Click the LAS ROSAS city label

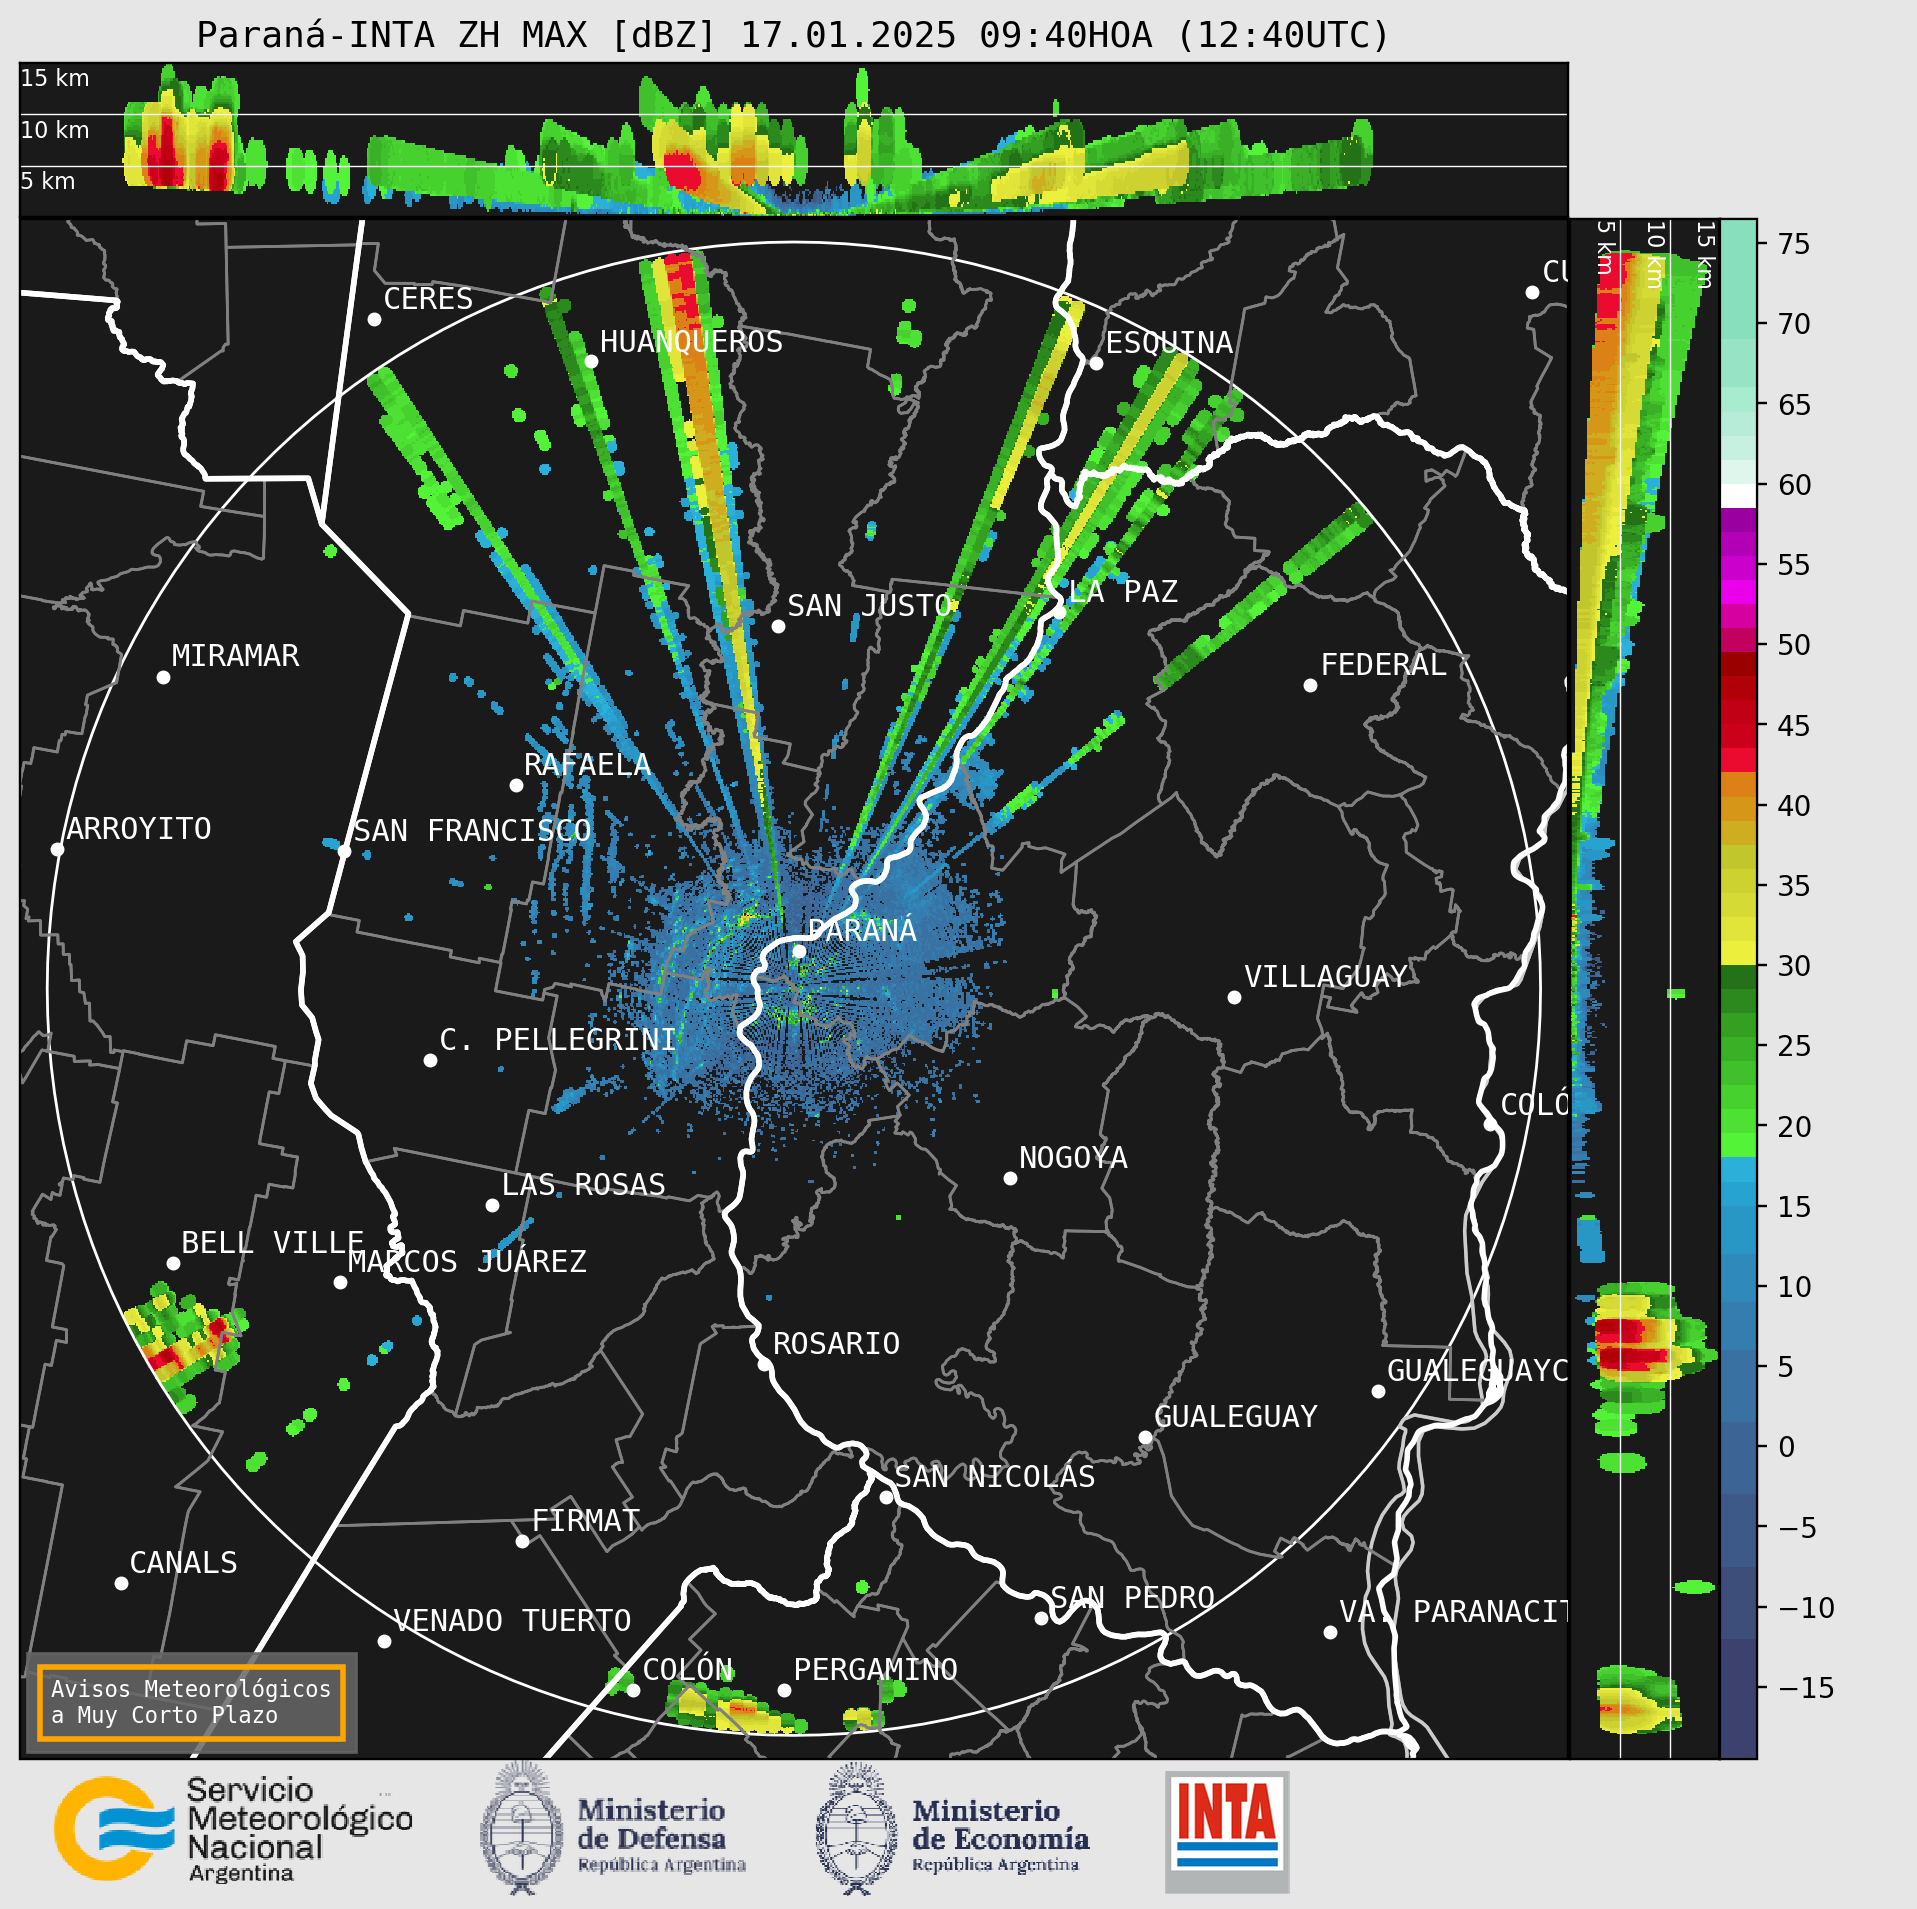coord(583,1184)
